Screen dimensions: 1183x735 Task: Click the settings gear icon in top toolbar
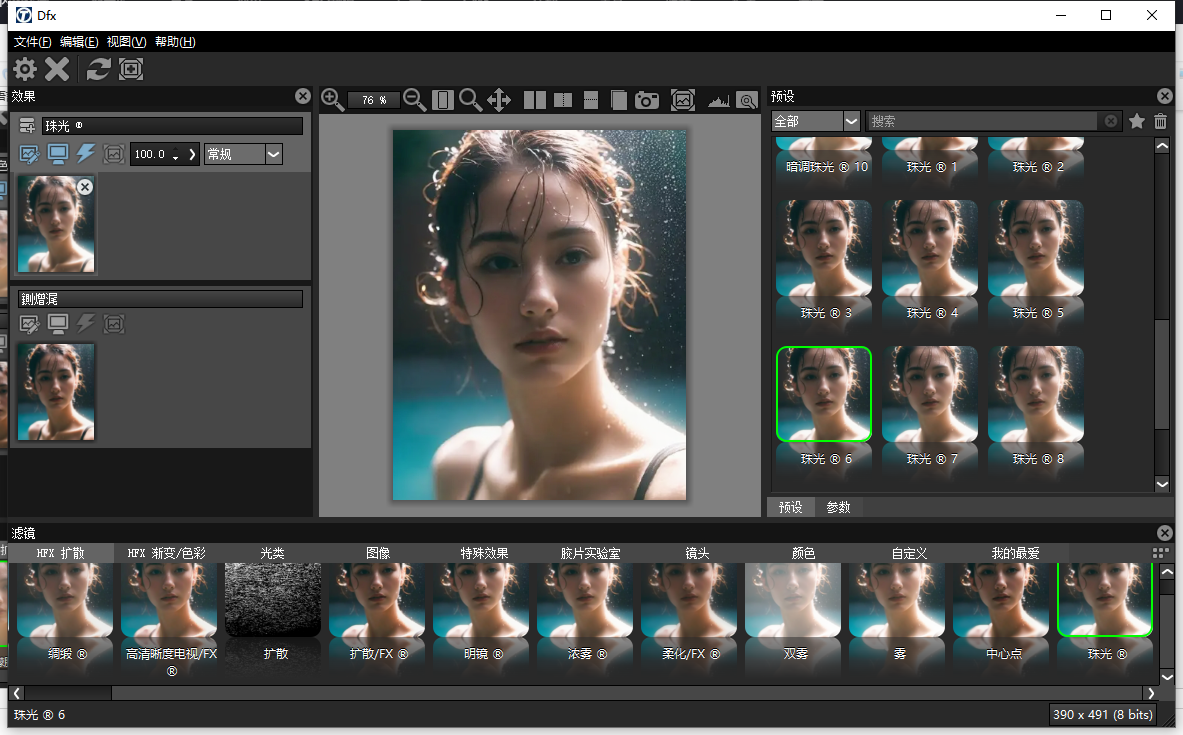(25, 69)
